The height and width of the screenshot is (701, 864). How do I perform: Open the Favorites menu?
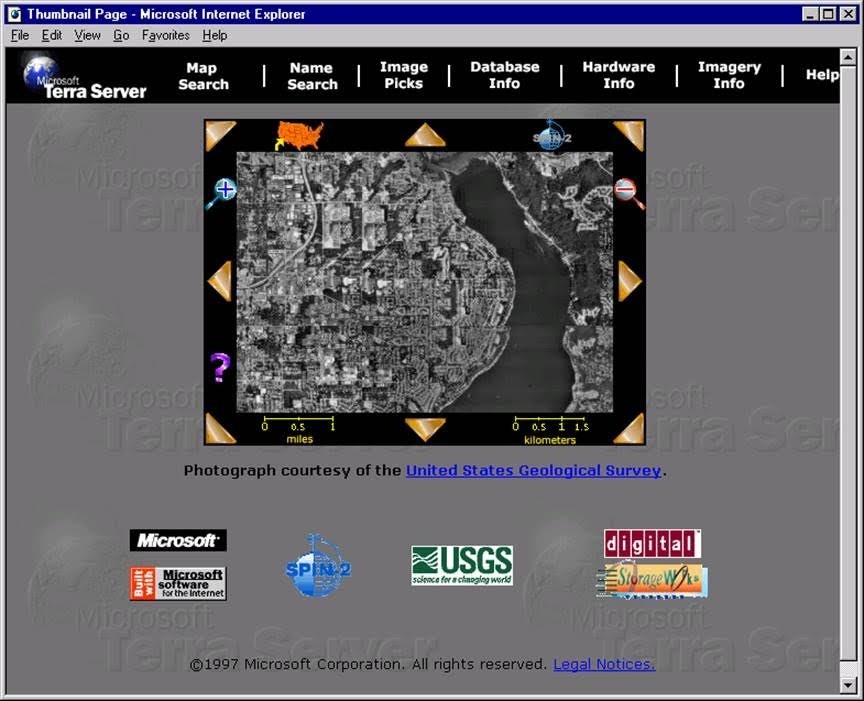point(166,35)
